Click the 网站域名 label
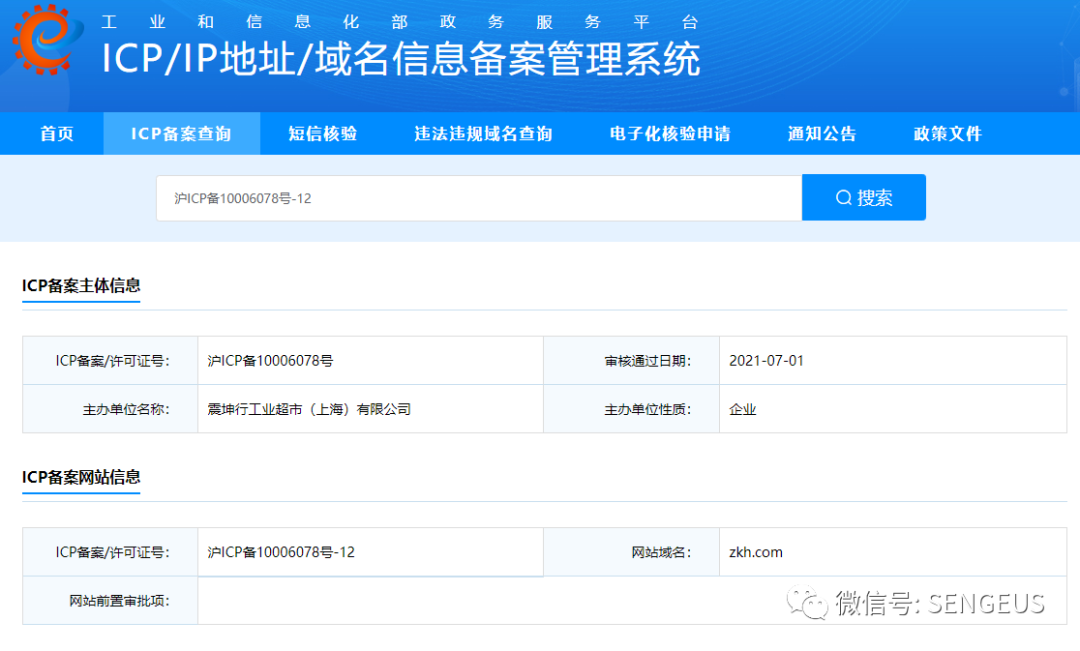Image resolution: width=1080 pixels, height=651 pixels. coord(661,552)
